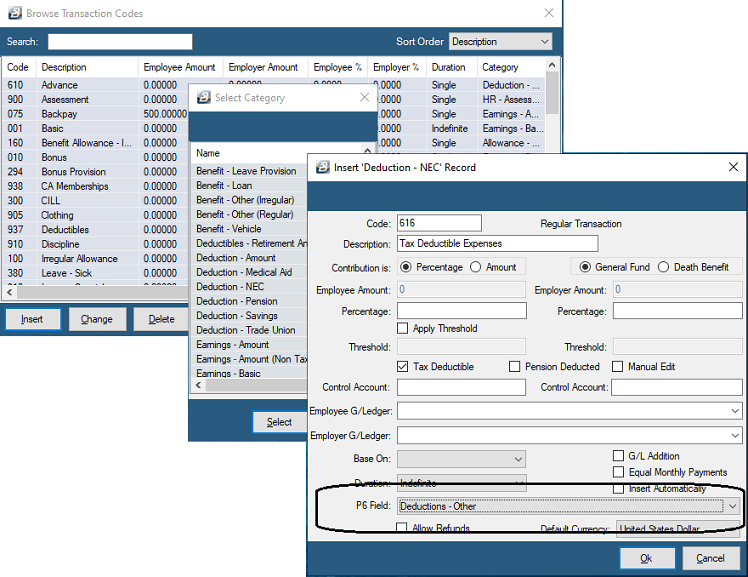Click the transaction list vertical scrollbar up arrow

552,65
